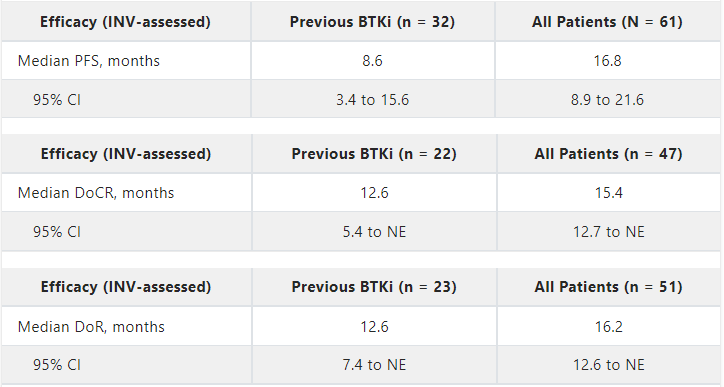Click the Previous BTKi (n = 32) header
The image size is (724, 387).
(x=372, y=22)
